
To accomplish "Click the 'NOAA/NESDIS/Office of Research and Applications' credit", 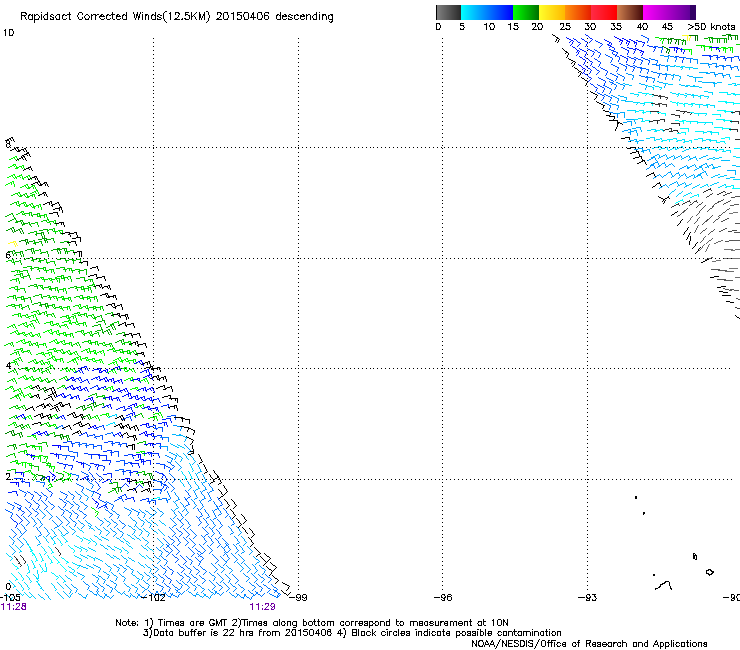I will click(x=589, y=644).
